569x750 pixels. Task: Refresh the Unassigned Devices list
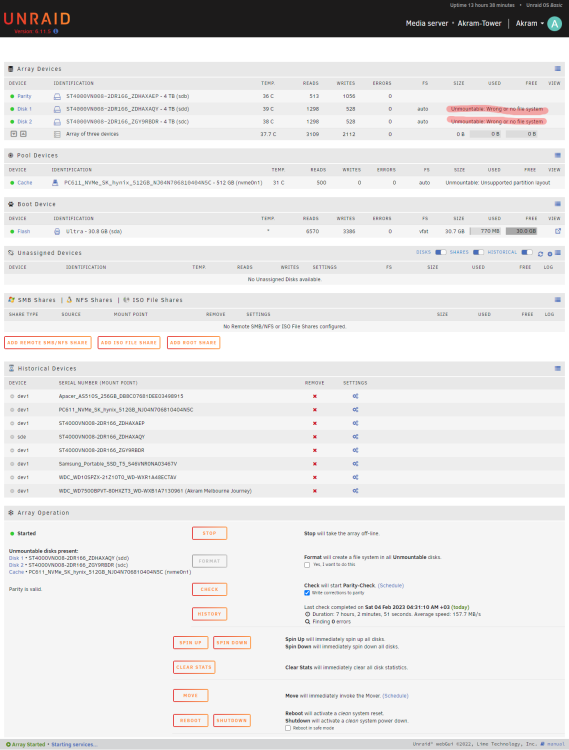point(540,254)
